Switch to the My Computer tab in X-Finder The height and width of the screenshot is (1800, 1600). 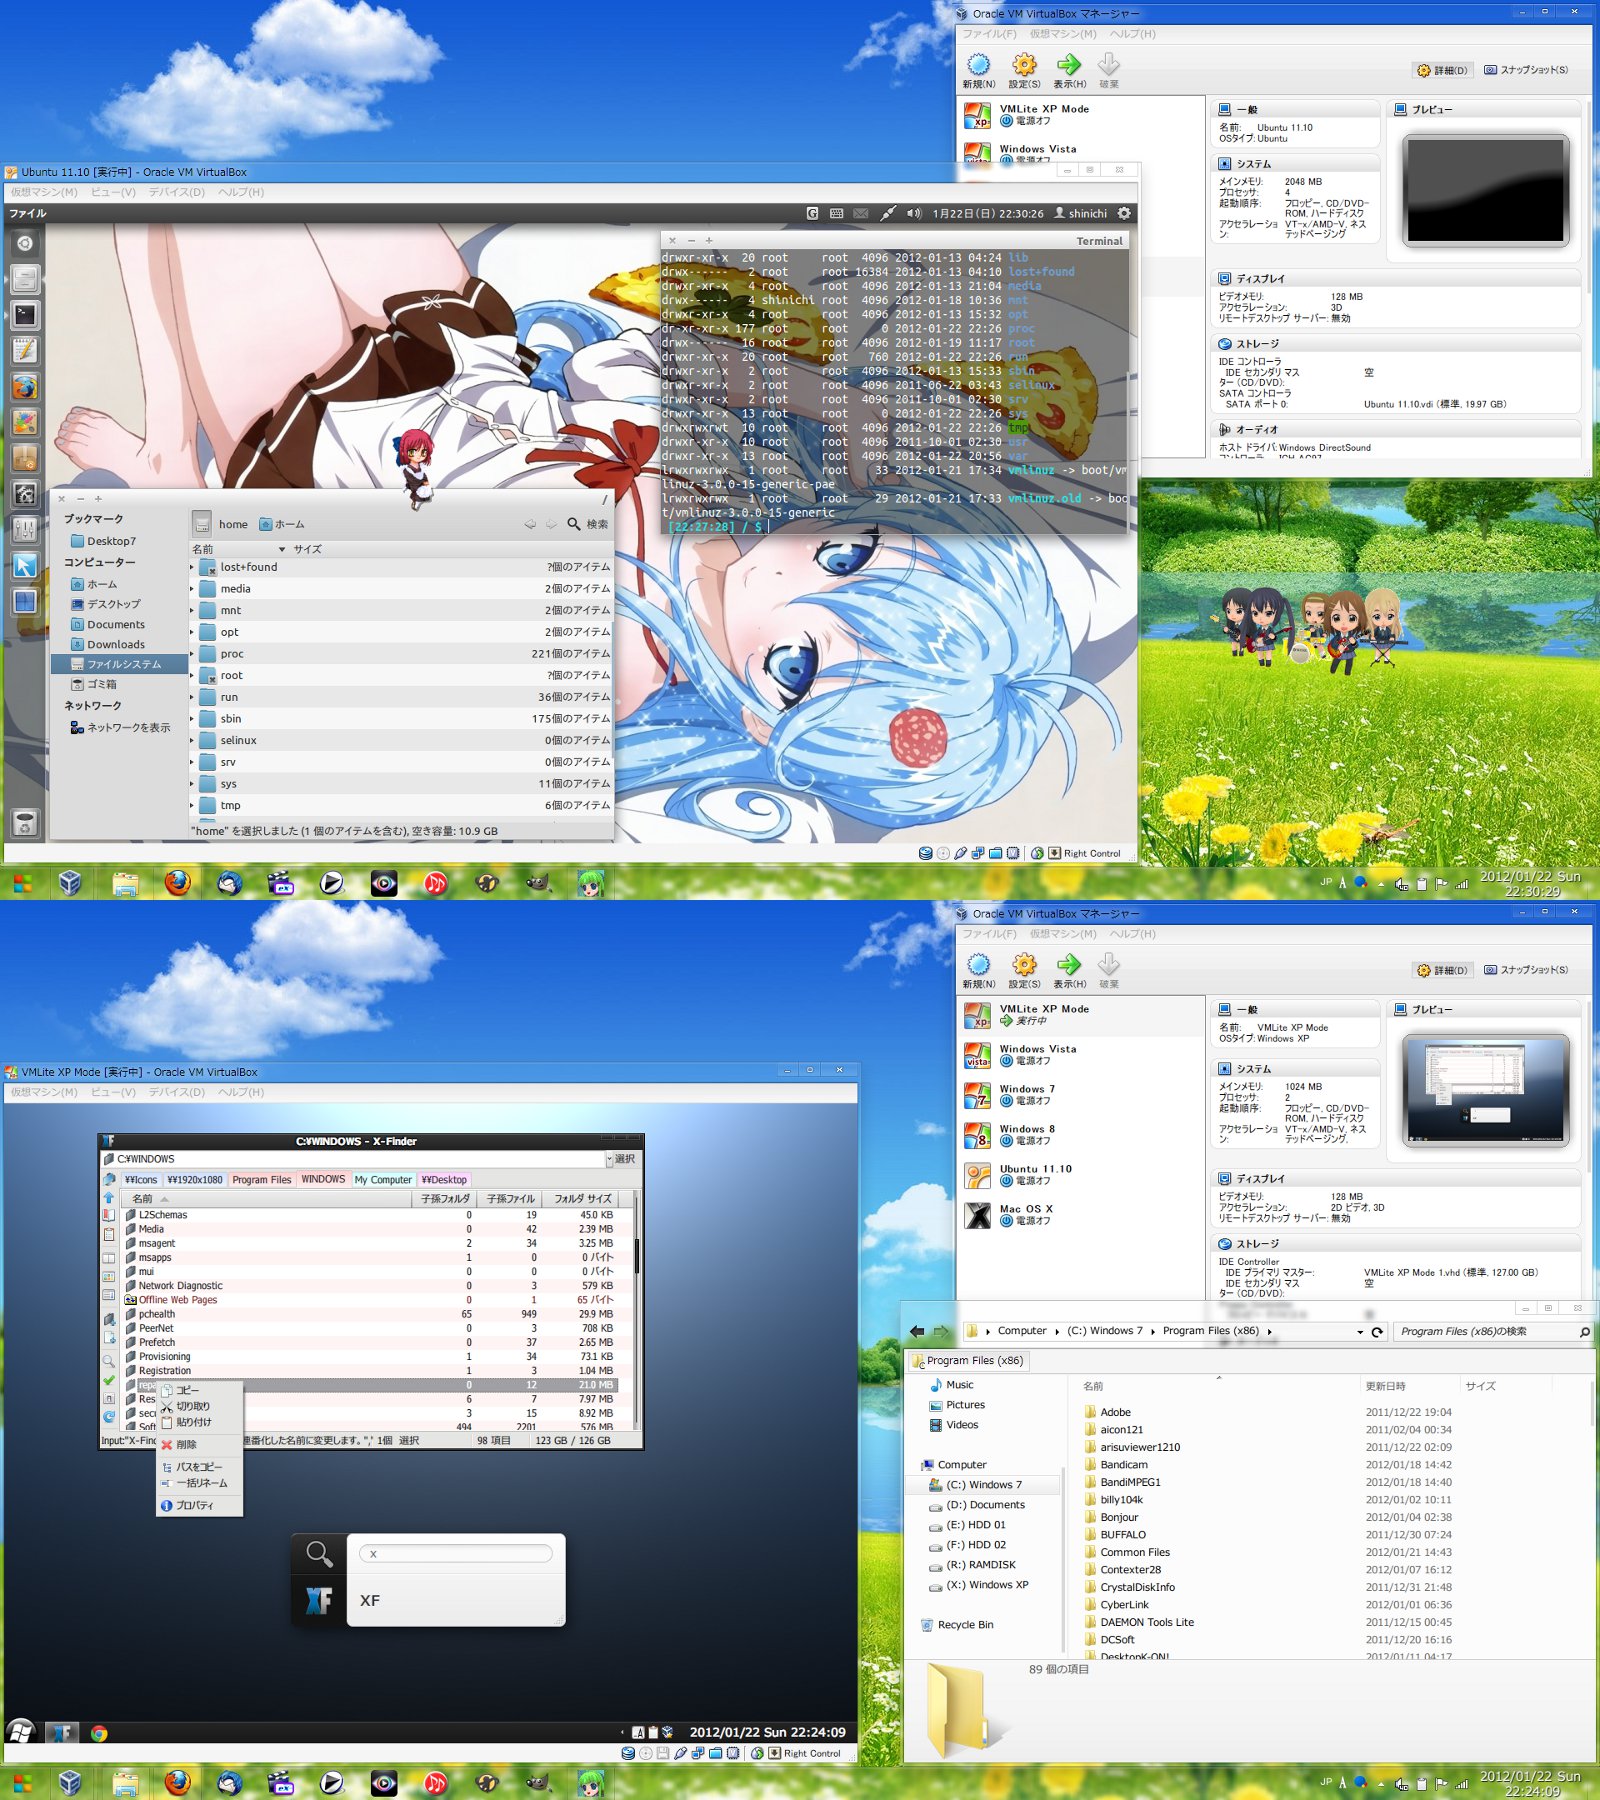pos(383,1180)
